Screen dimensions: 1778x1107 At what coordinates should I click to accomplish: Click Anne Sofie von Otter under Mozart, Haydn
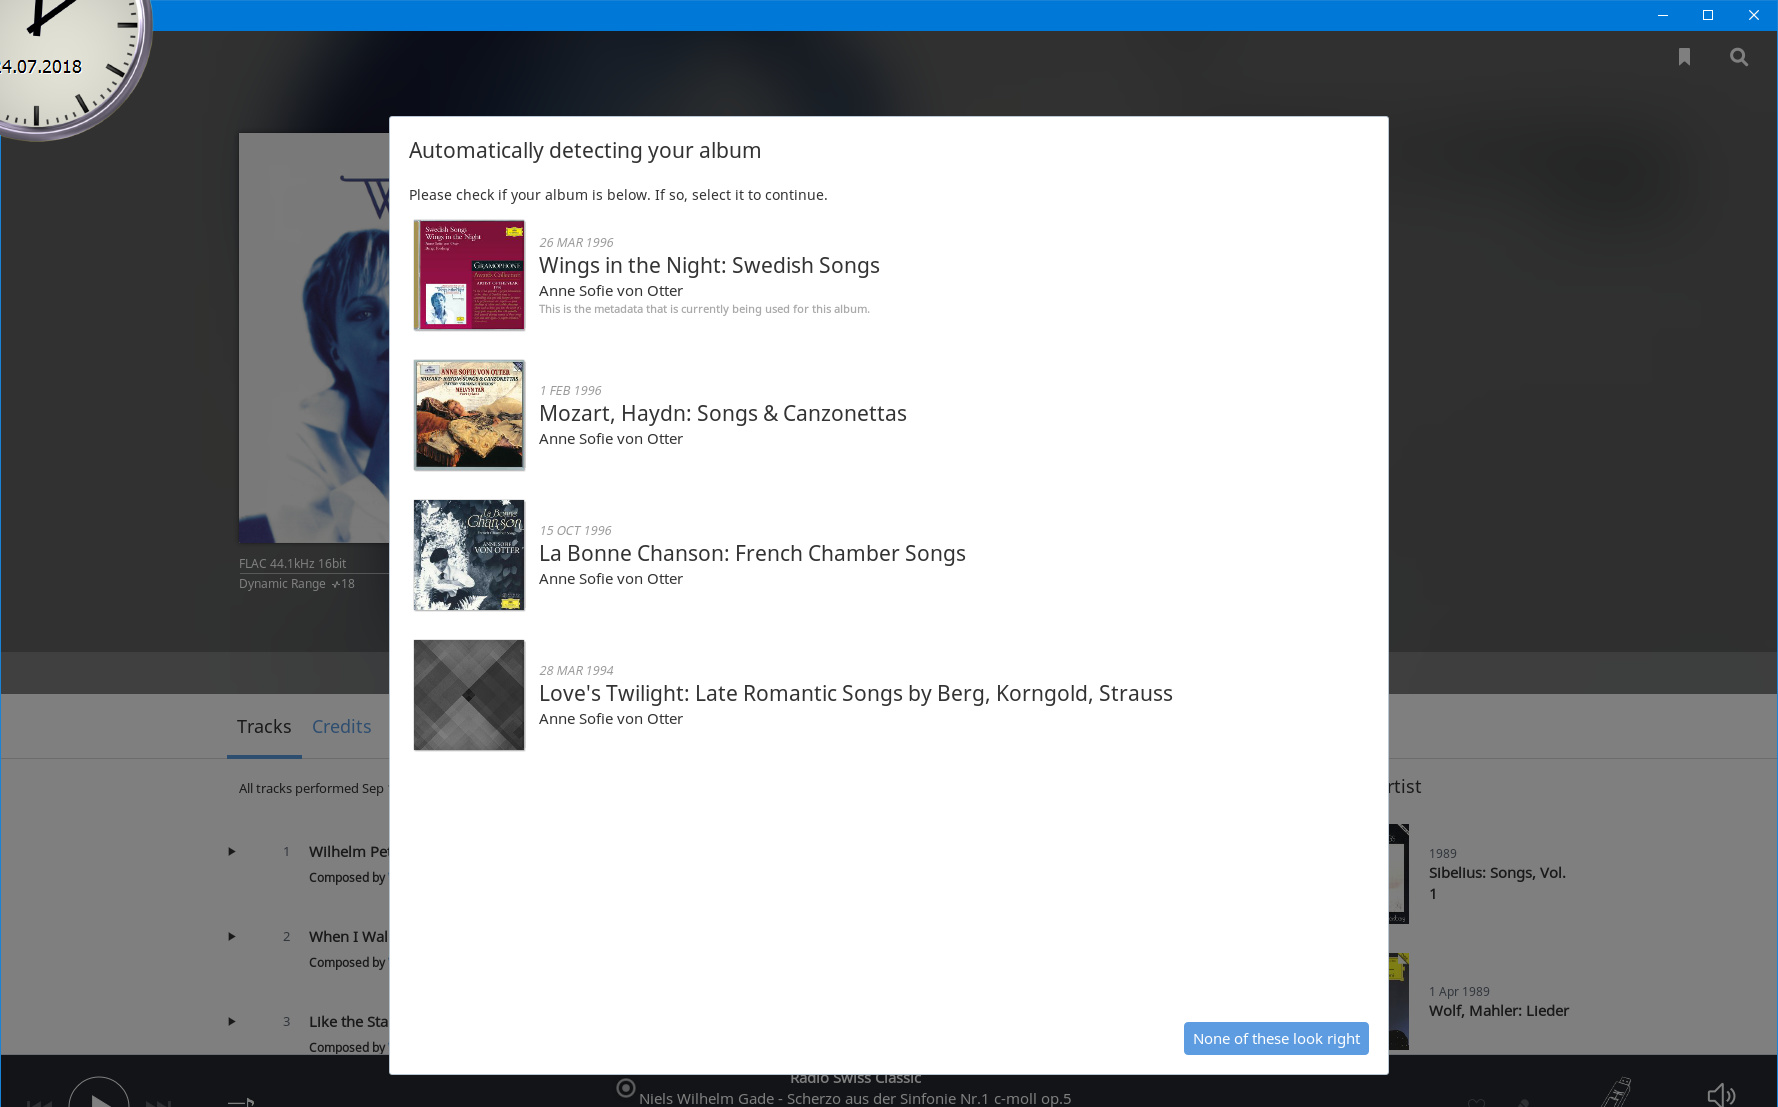[x=611, y=439]
